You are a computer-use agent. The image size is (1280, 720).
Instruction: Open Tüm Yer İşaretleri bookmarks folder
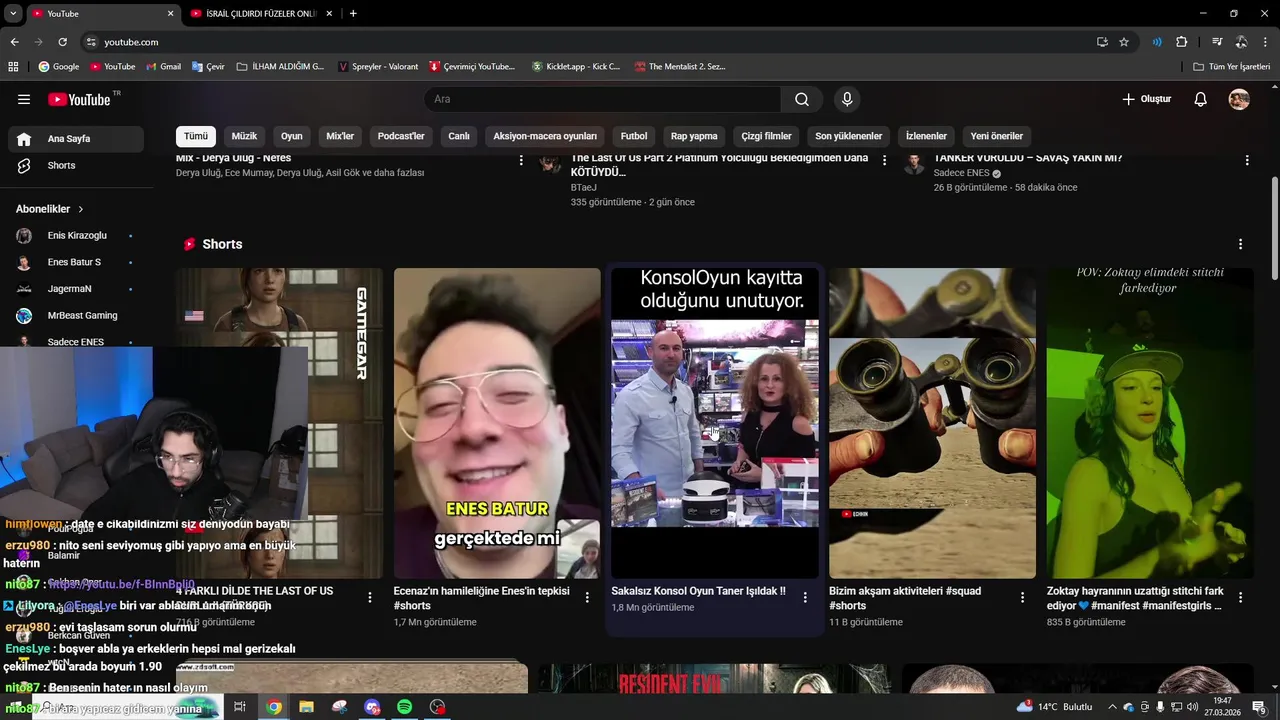pos(1232,66)
